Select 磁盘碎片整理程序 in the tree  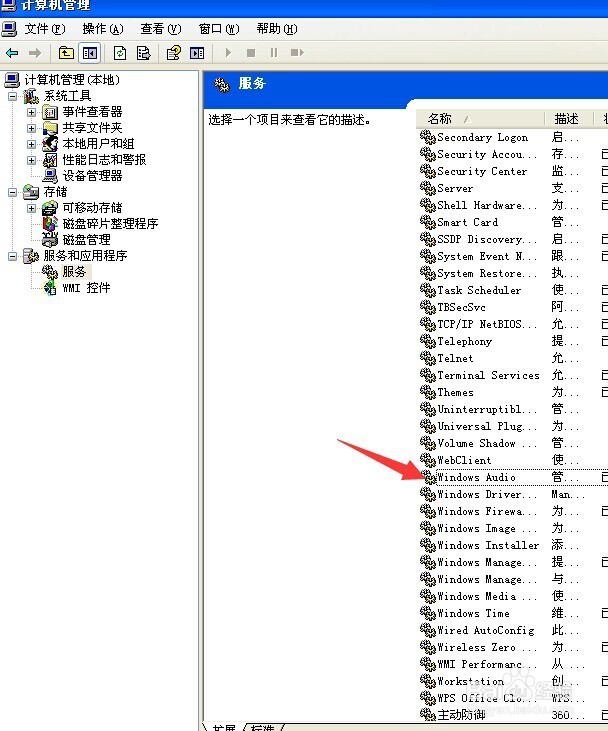(x=111, y=224)
